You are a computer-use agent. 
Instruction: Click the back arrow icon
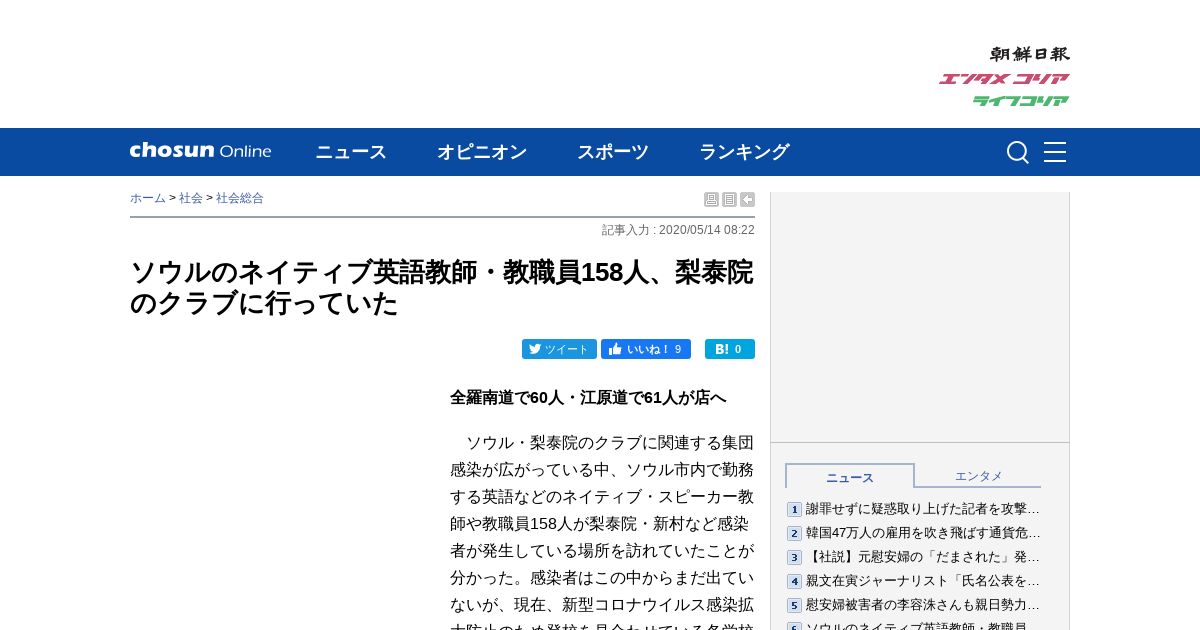(x=747, y=200)
